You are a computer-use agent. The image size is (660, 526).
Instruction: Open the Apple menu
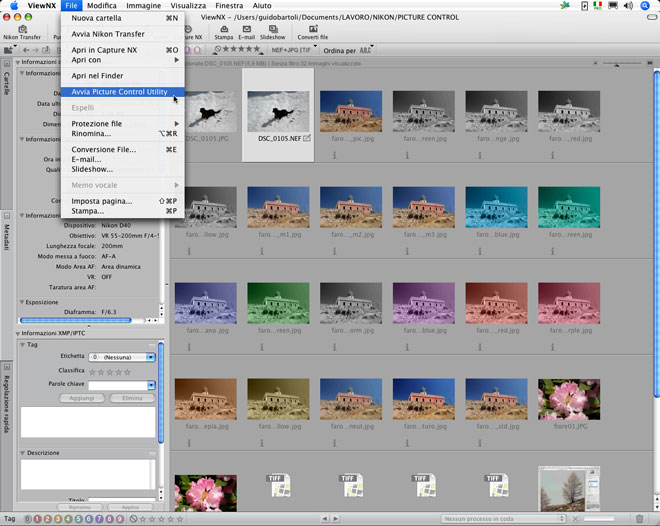click(14, 5)
